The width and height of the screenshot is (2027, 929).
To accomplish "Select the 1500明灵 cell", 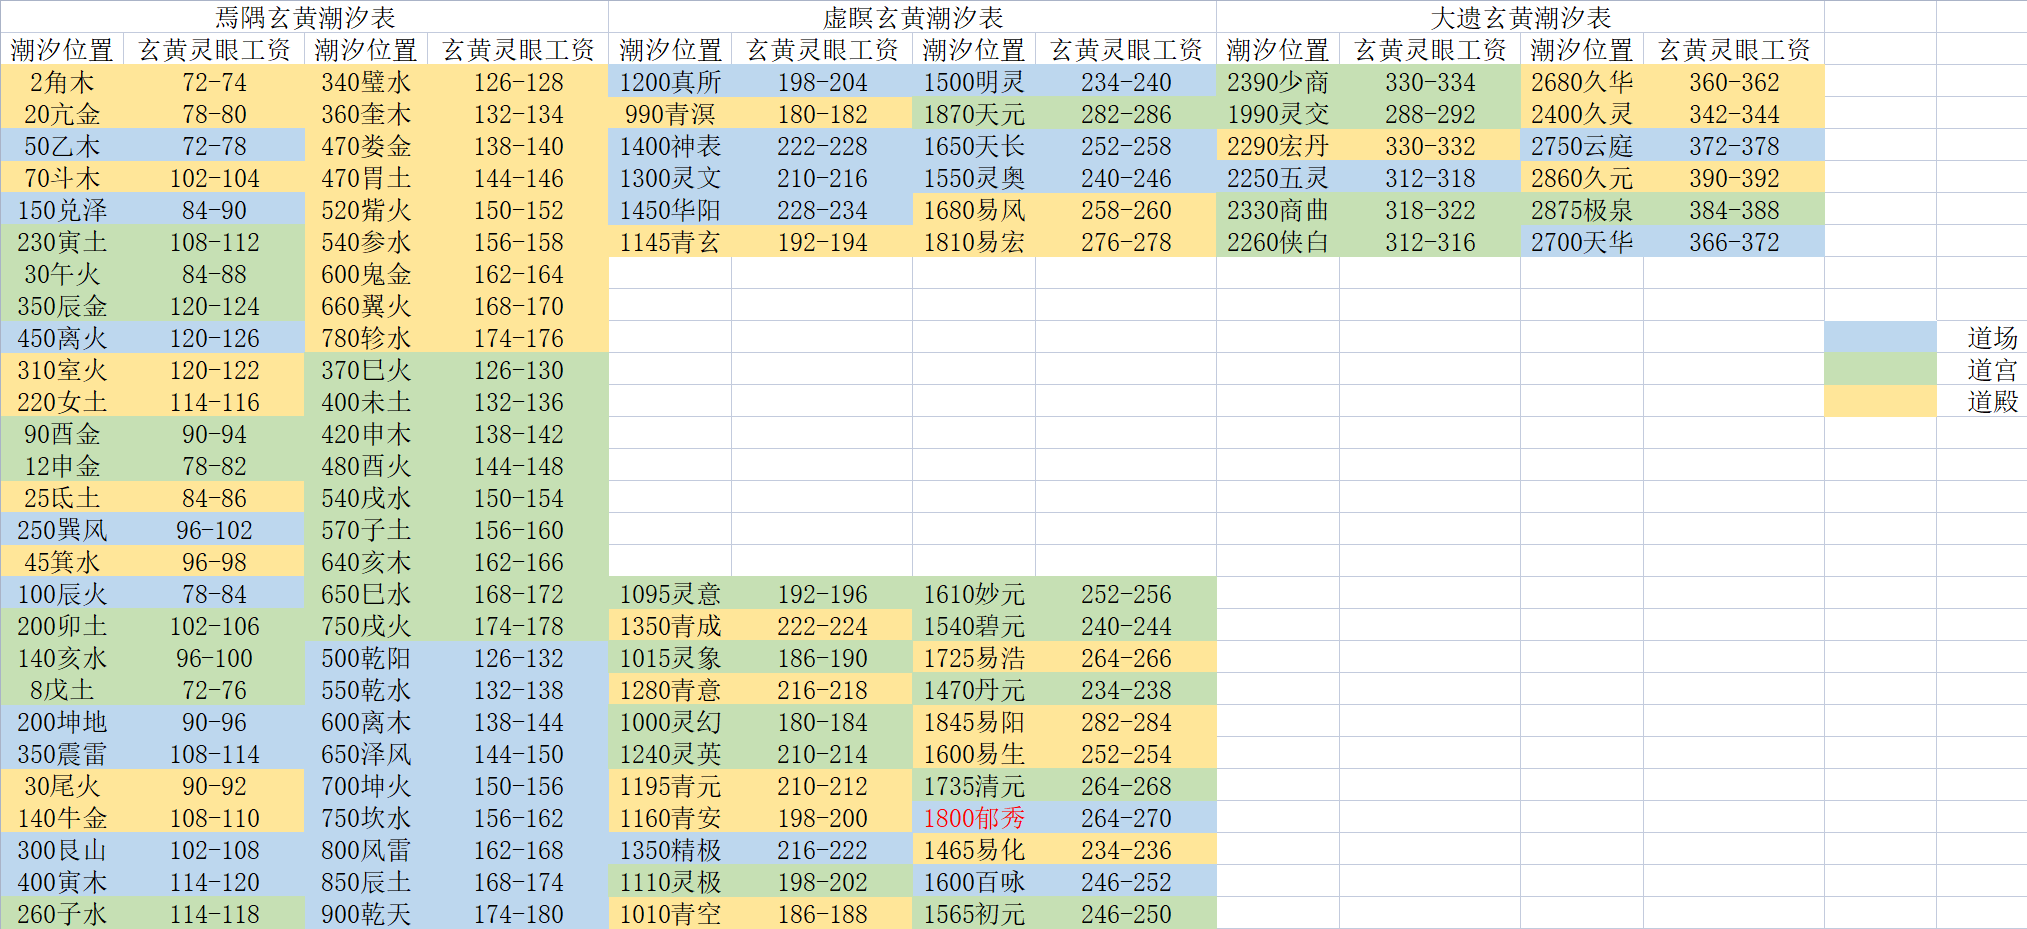I will [x=974, y=81].
